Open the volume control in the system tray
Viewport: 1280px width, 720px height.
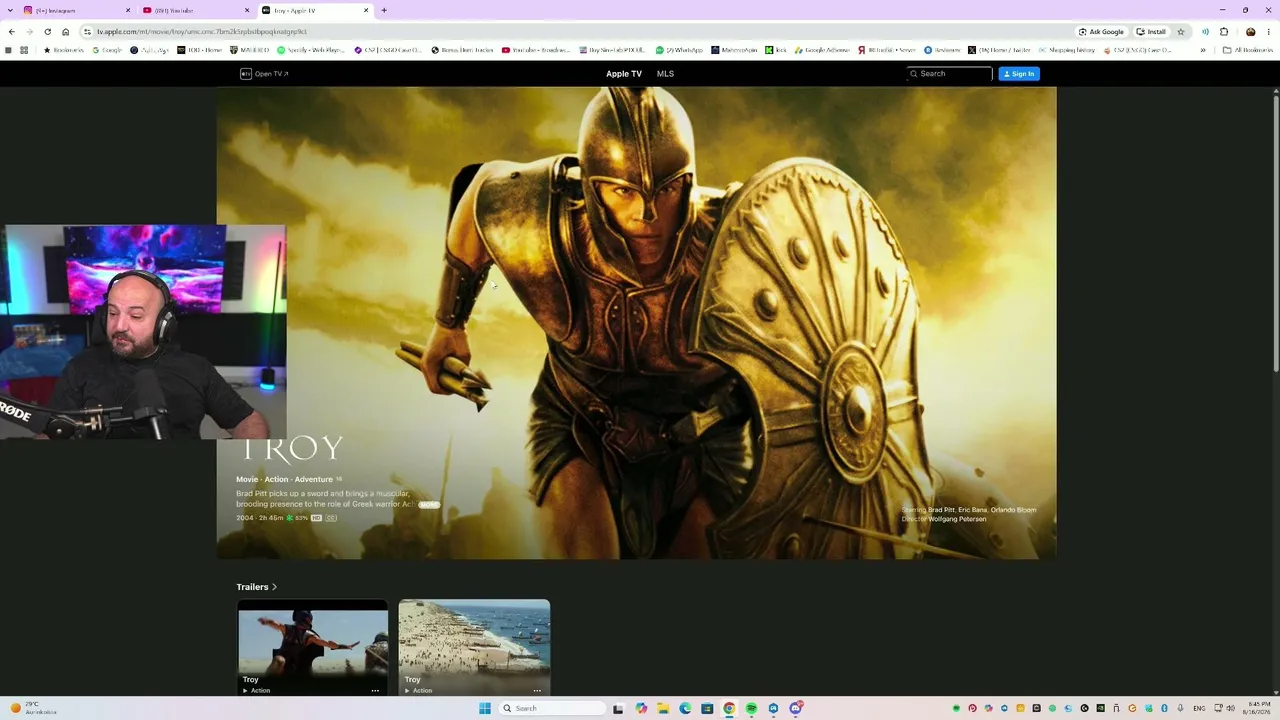pyautogui.click(x=1230, y=708)
